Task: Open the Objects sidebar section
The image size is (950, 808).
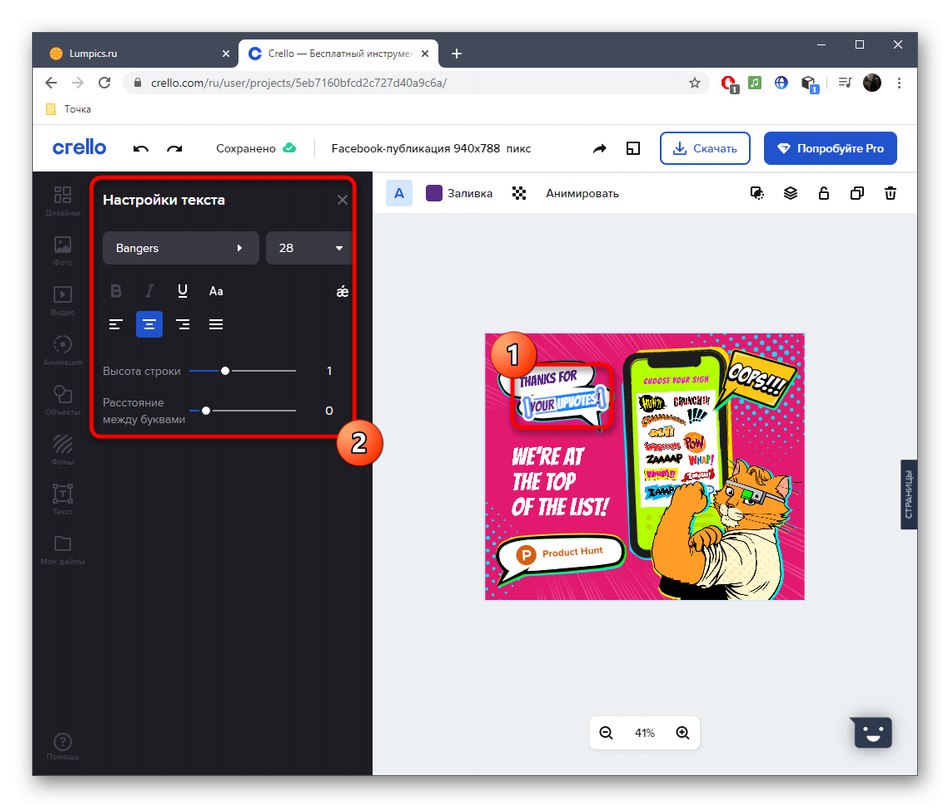Action: point(62,400)
